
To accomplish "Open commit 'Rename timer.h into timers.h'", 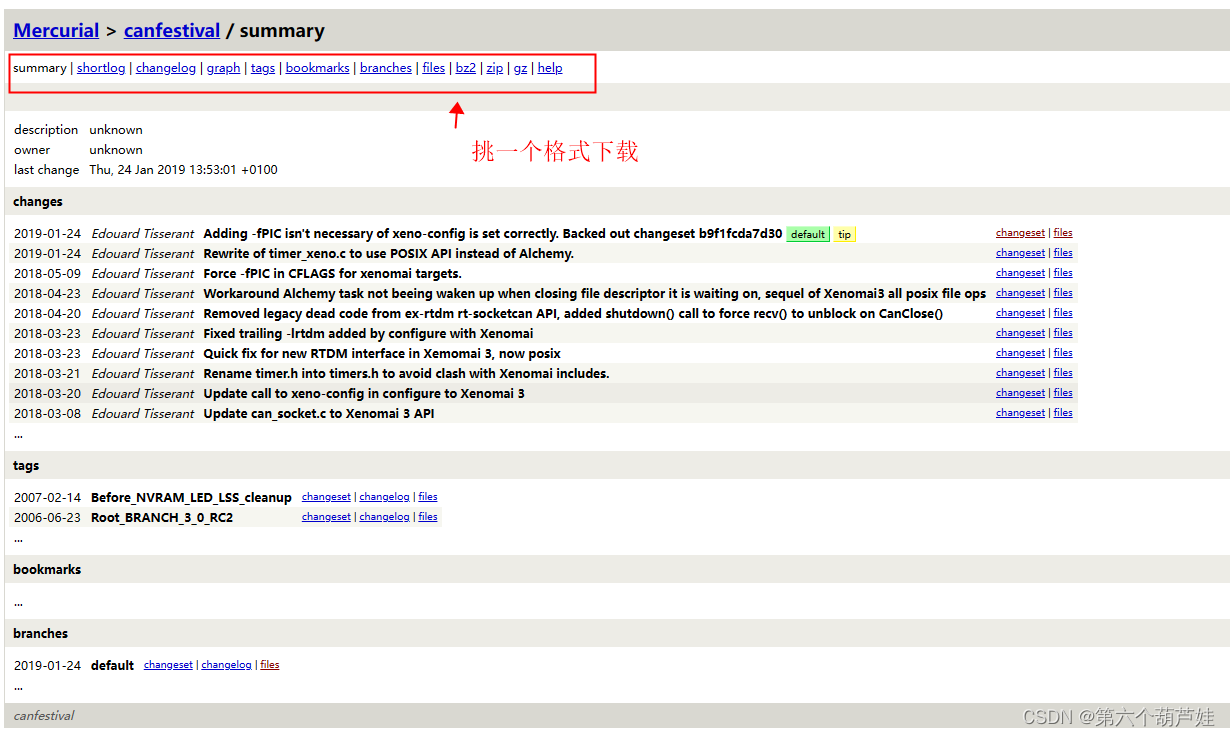I will point(407,374).
